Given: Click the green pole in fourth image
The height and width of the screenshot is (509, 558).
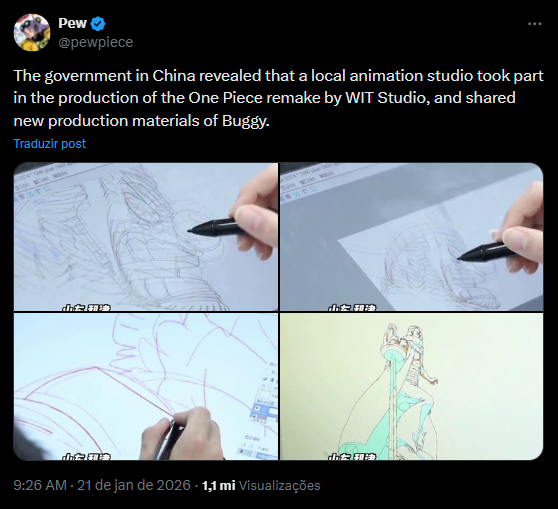Looking at the screenshot, I should point(394,402).
